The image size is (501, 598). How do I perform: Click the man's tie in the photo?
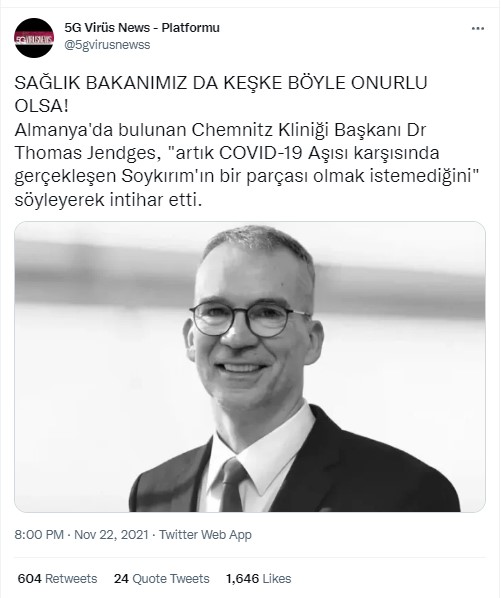pyautogui.click(x=232, y=485)
